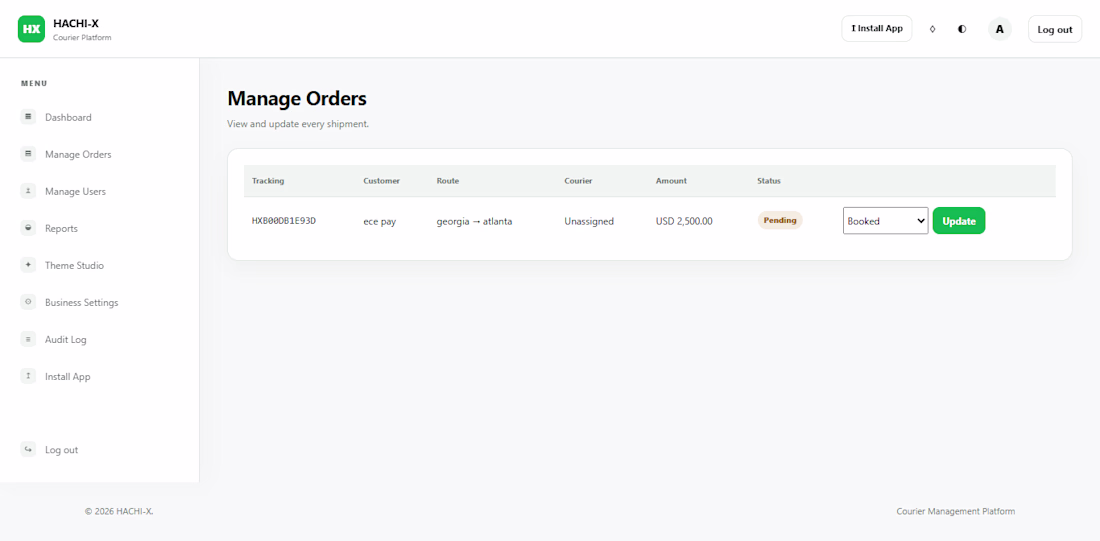Image resolution: width=1100 pixels, height=541 pixels.
Task: Click the Install App header button
Action: point(877,29)
